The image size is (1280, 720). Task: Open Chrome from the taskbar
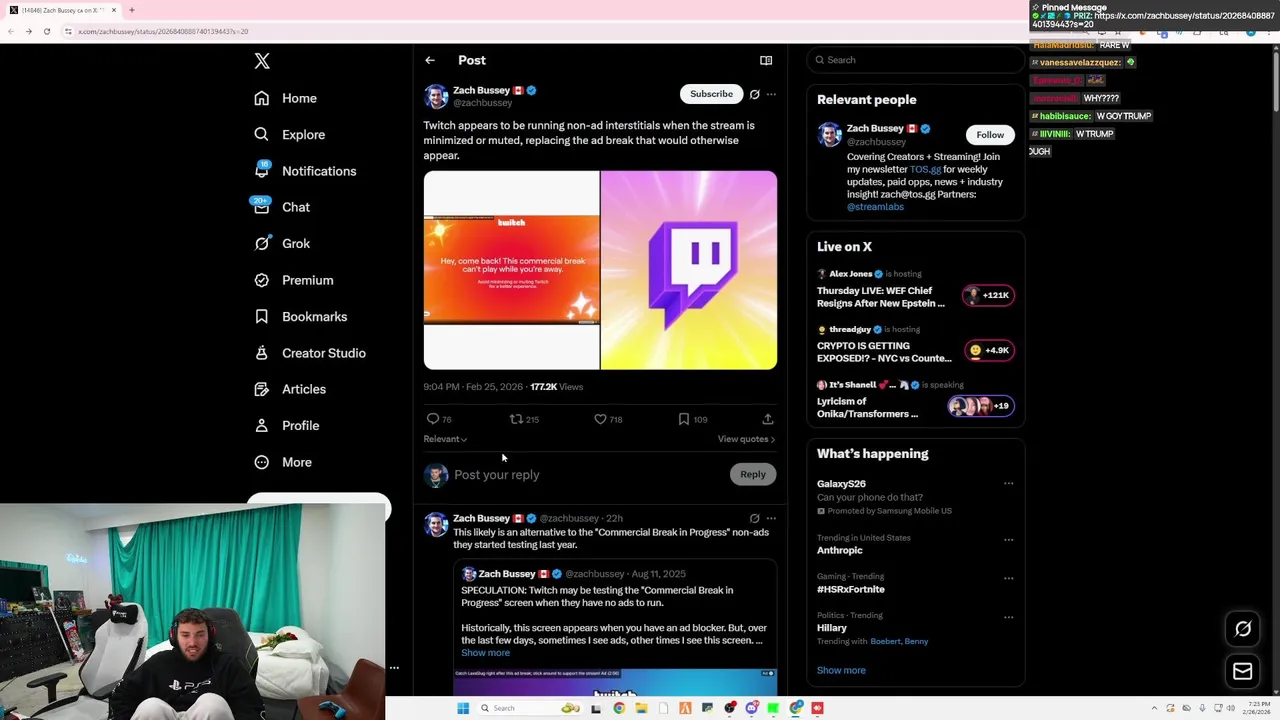tap(619, 708)
